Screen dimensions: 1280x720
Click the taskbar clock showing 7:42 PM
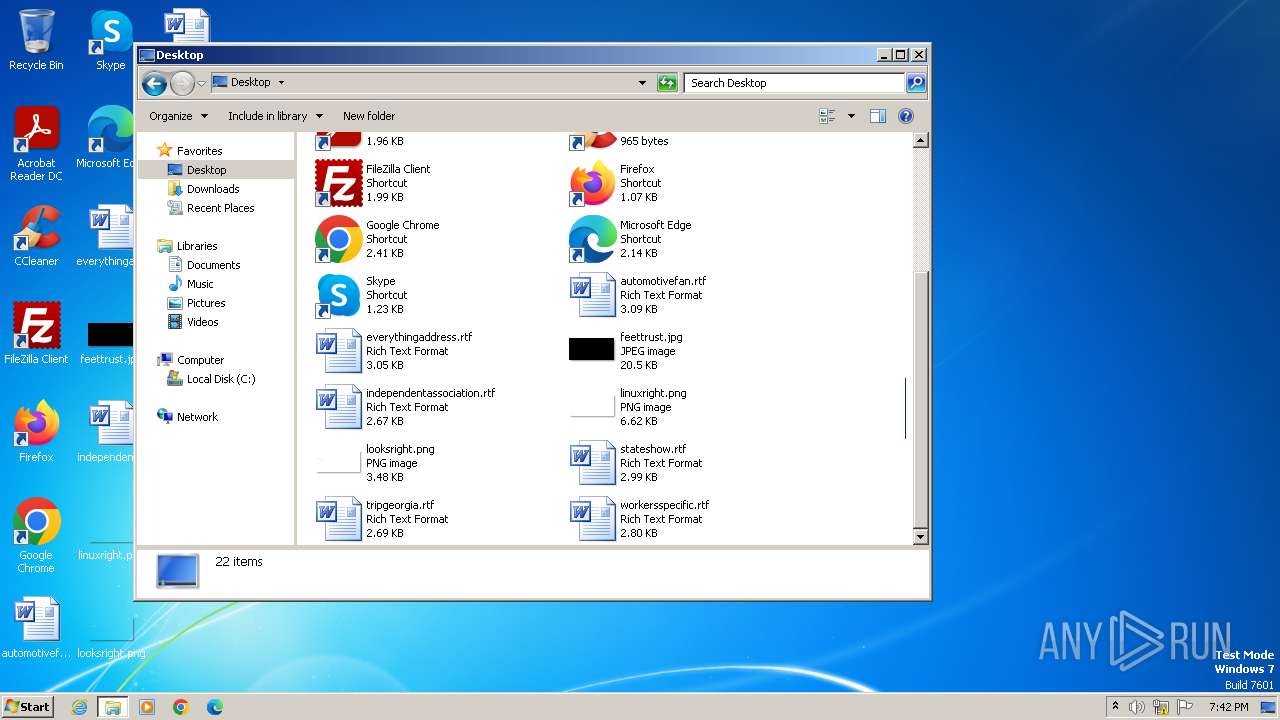(1229, 707)
